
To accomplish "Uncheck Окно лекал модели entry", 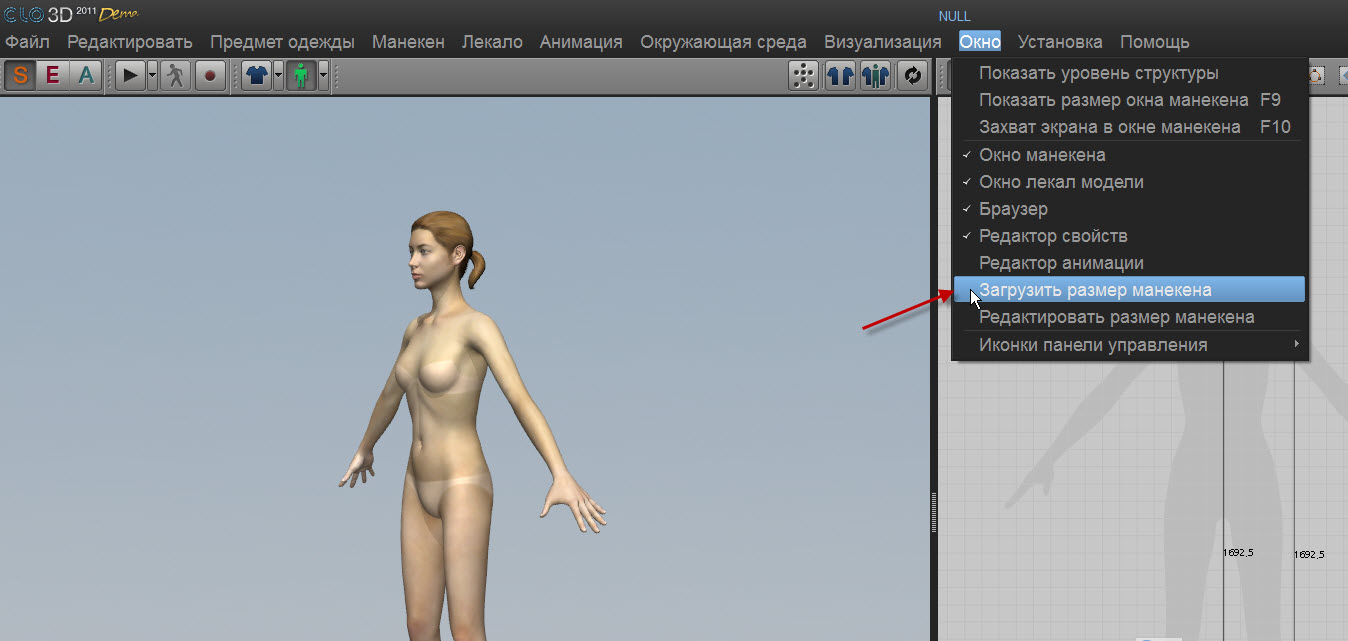I will pos(1129,182).
